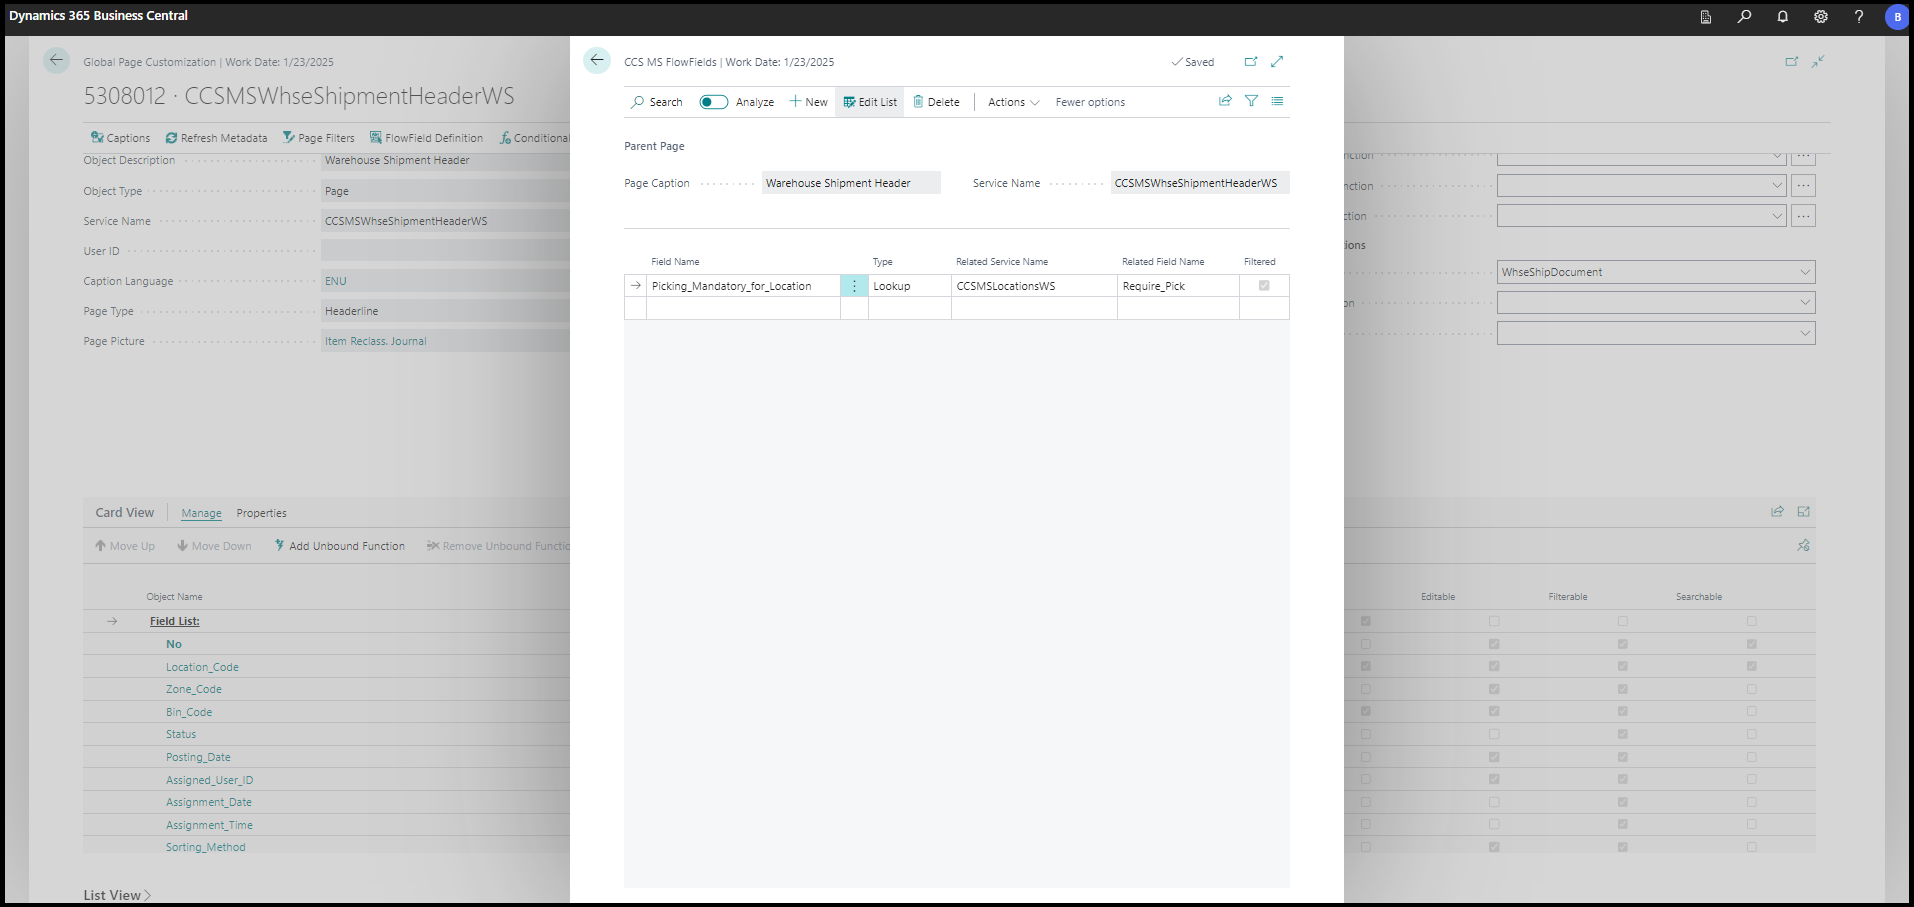This screenshot has height=907, width=1914.
Task: Open the settings gear icon
Action: [x=1820, y=17]
